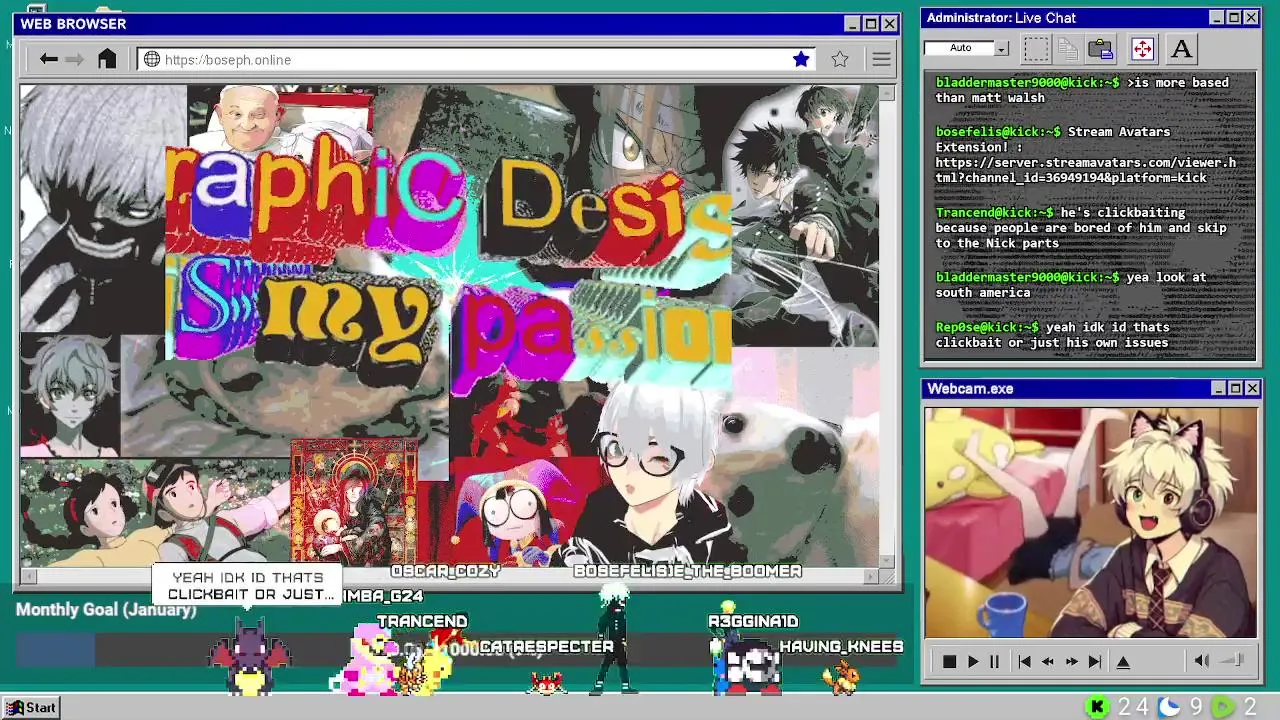
Task: Open the Auto dropdown in Live Chat
Action: point(1001,48)
